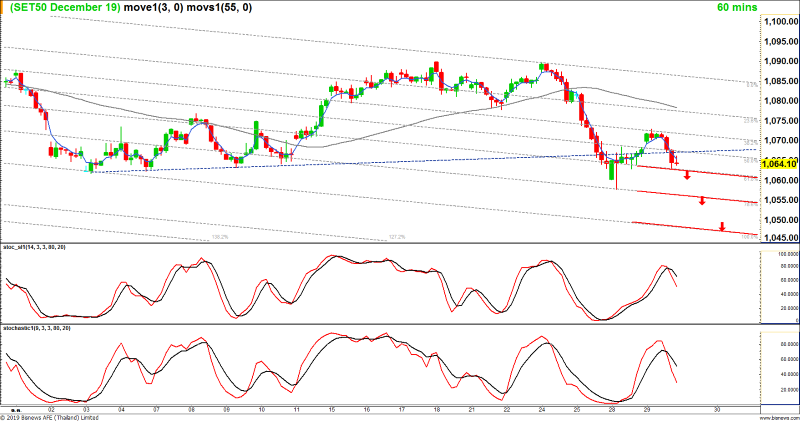
Task: Click the 1,100.00 price axis label
Action: 778,21
